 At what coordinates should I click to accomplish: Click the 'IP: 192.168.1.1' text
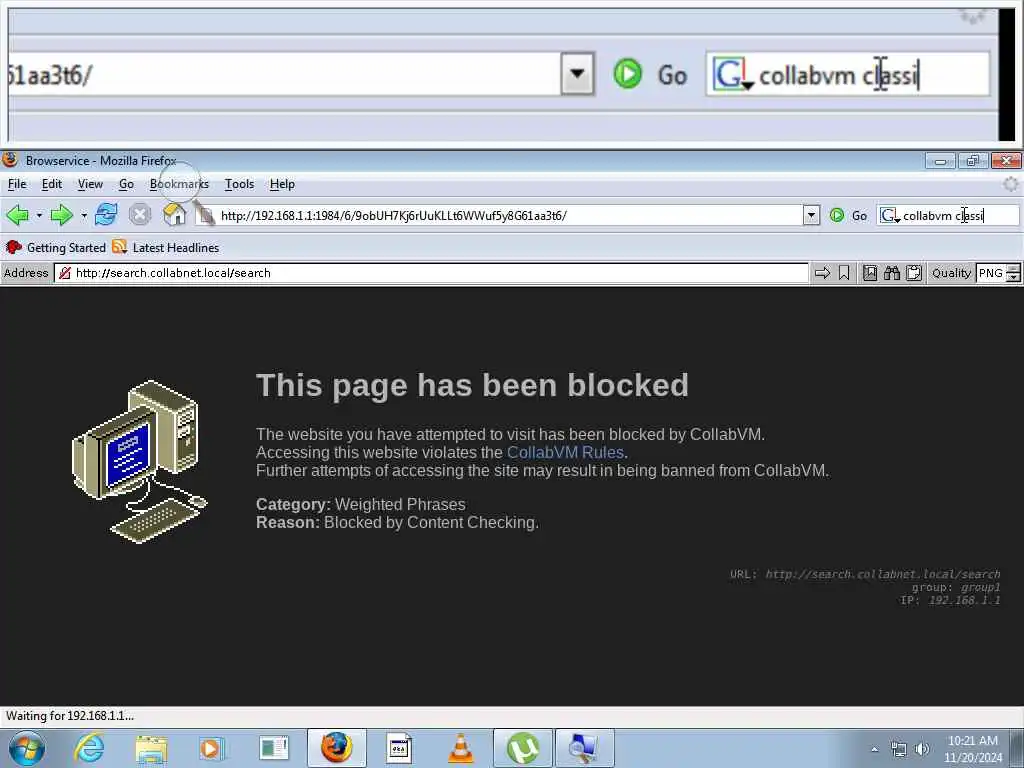point(950,600)
